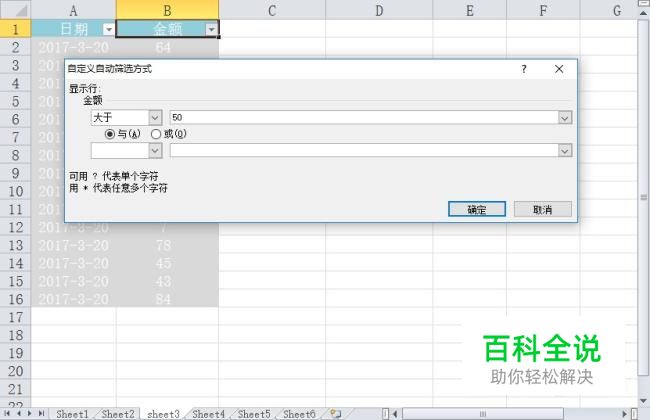Open the value dropdown beside 50
The height and width of the screenshot is (420, 650).
coord(565,118)
